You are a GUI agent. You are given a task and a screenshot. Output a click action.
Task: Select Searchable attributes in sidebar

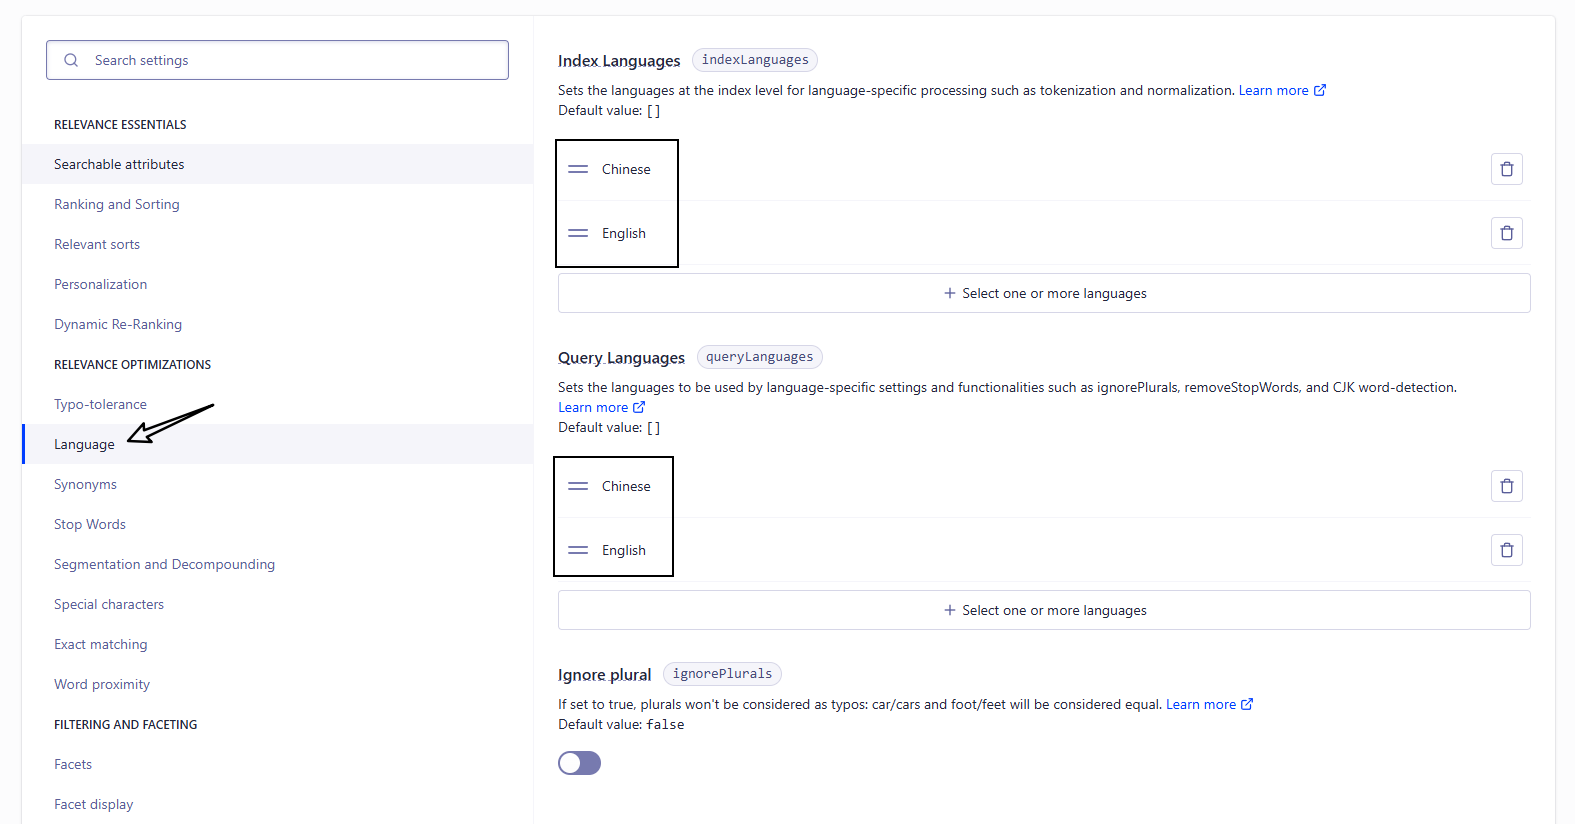(119, 164)
